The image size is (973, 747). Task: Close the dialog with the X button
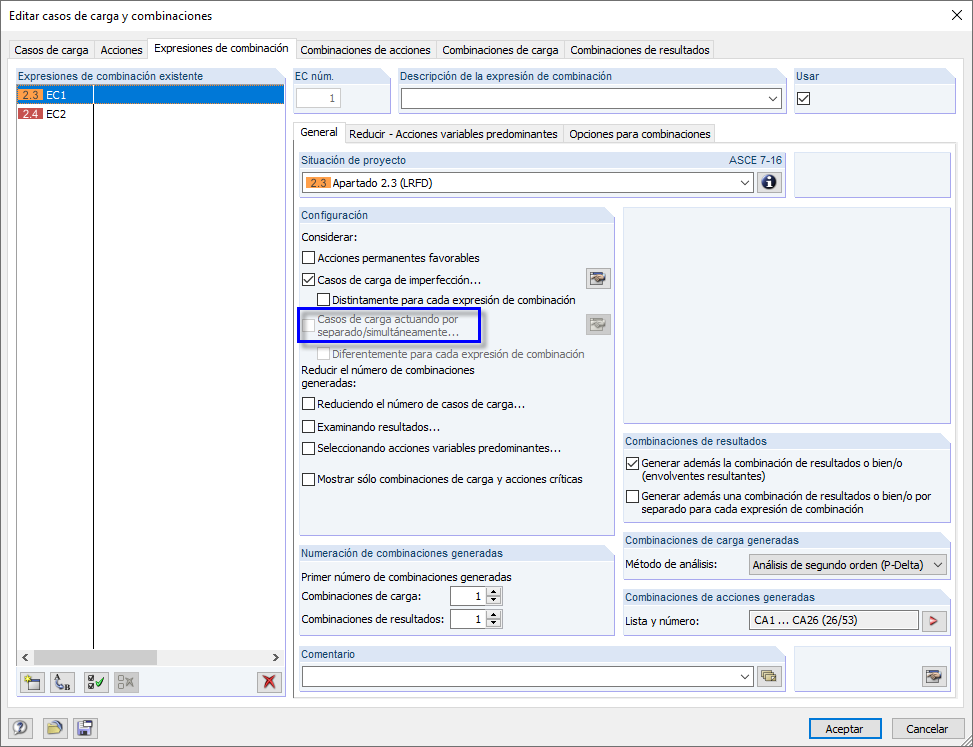coord(957,16)
